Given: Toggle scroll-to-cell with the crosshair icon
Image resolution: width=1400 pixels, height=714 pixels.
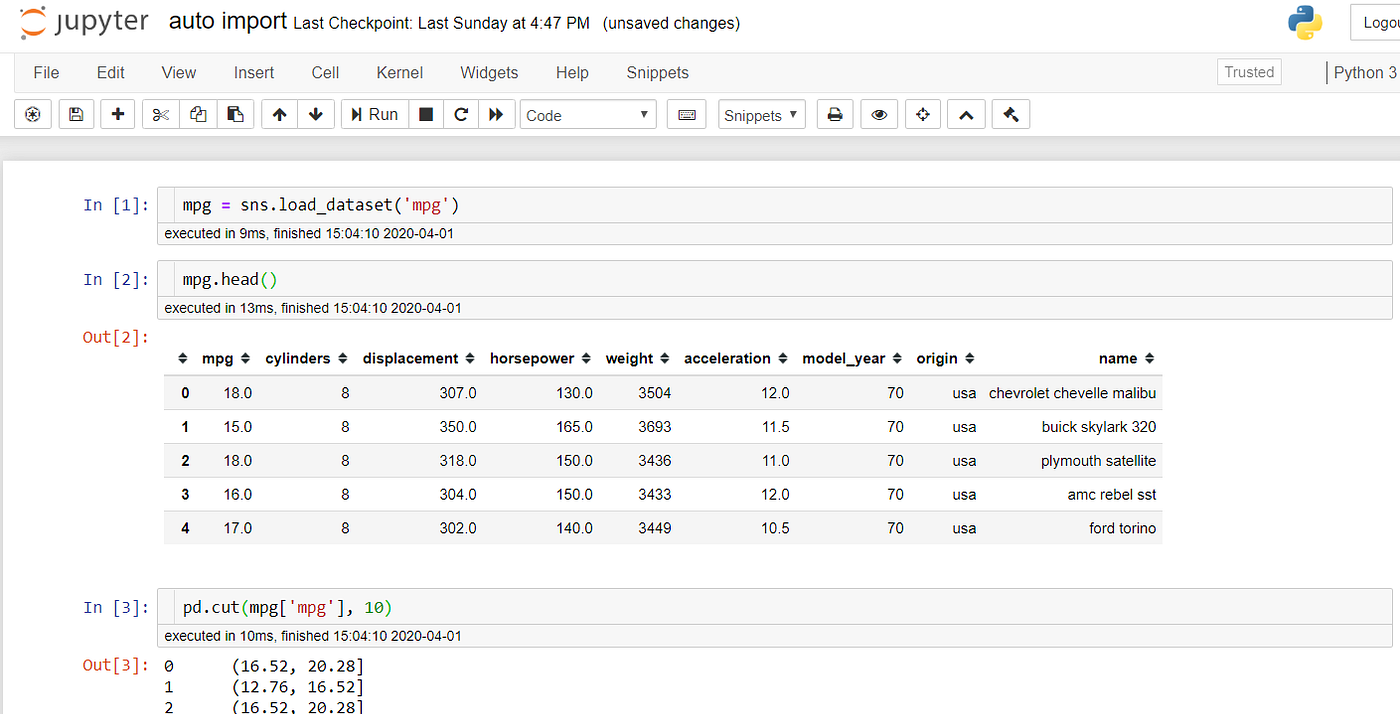Looking at the screenshot, I should click(x=923, y=114).
